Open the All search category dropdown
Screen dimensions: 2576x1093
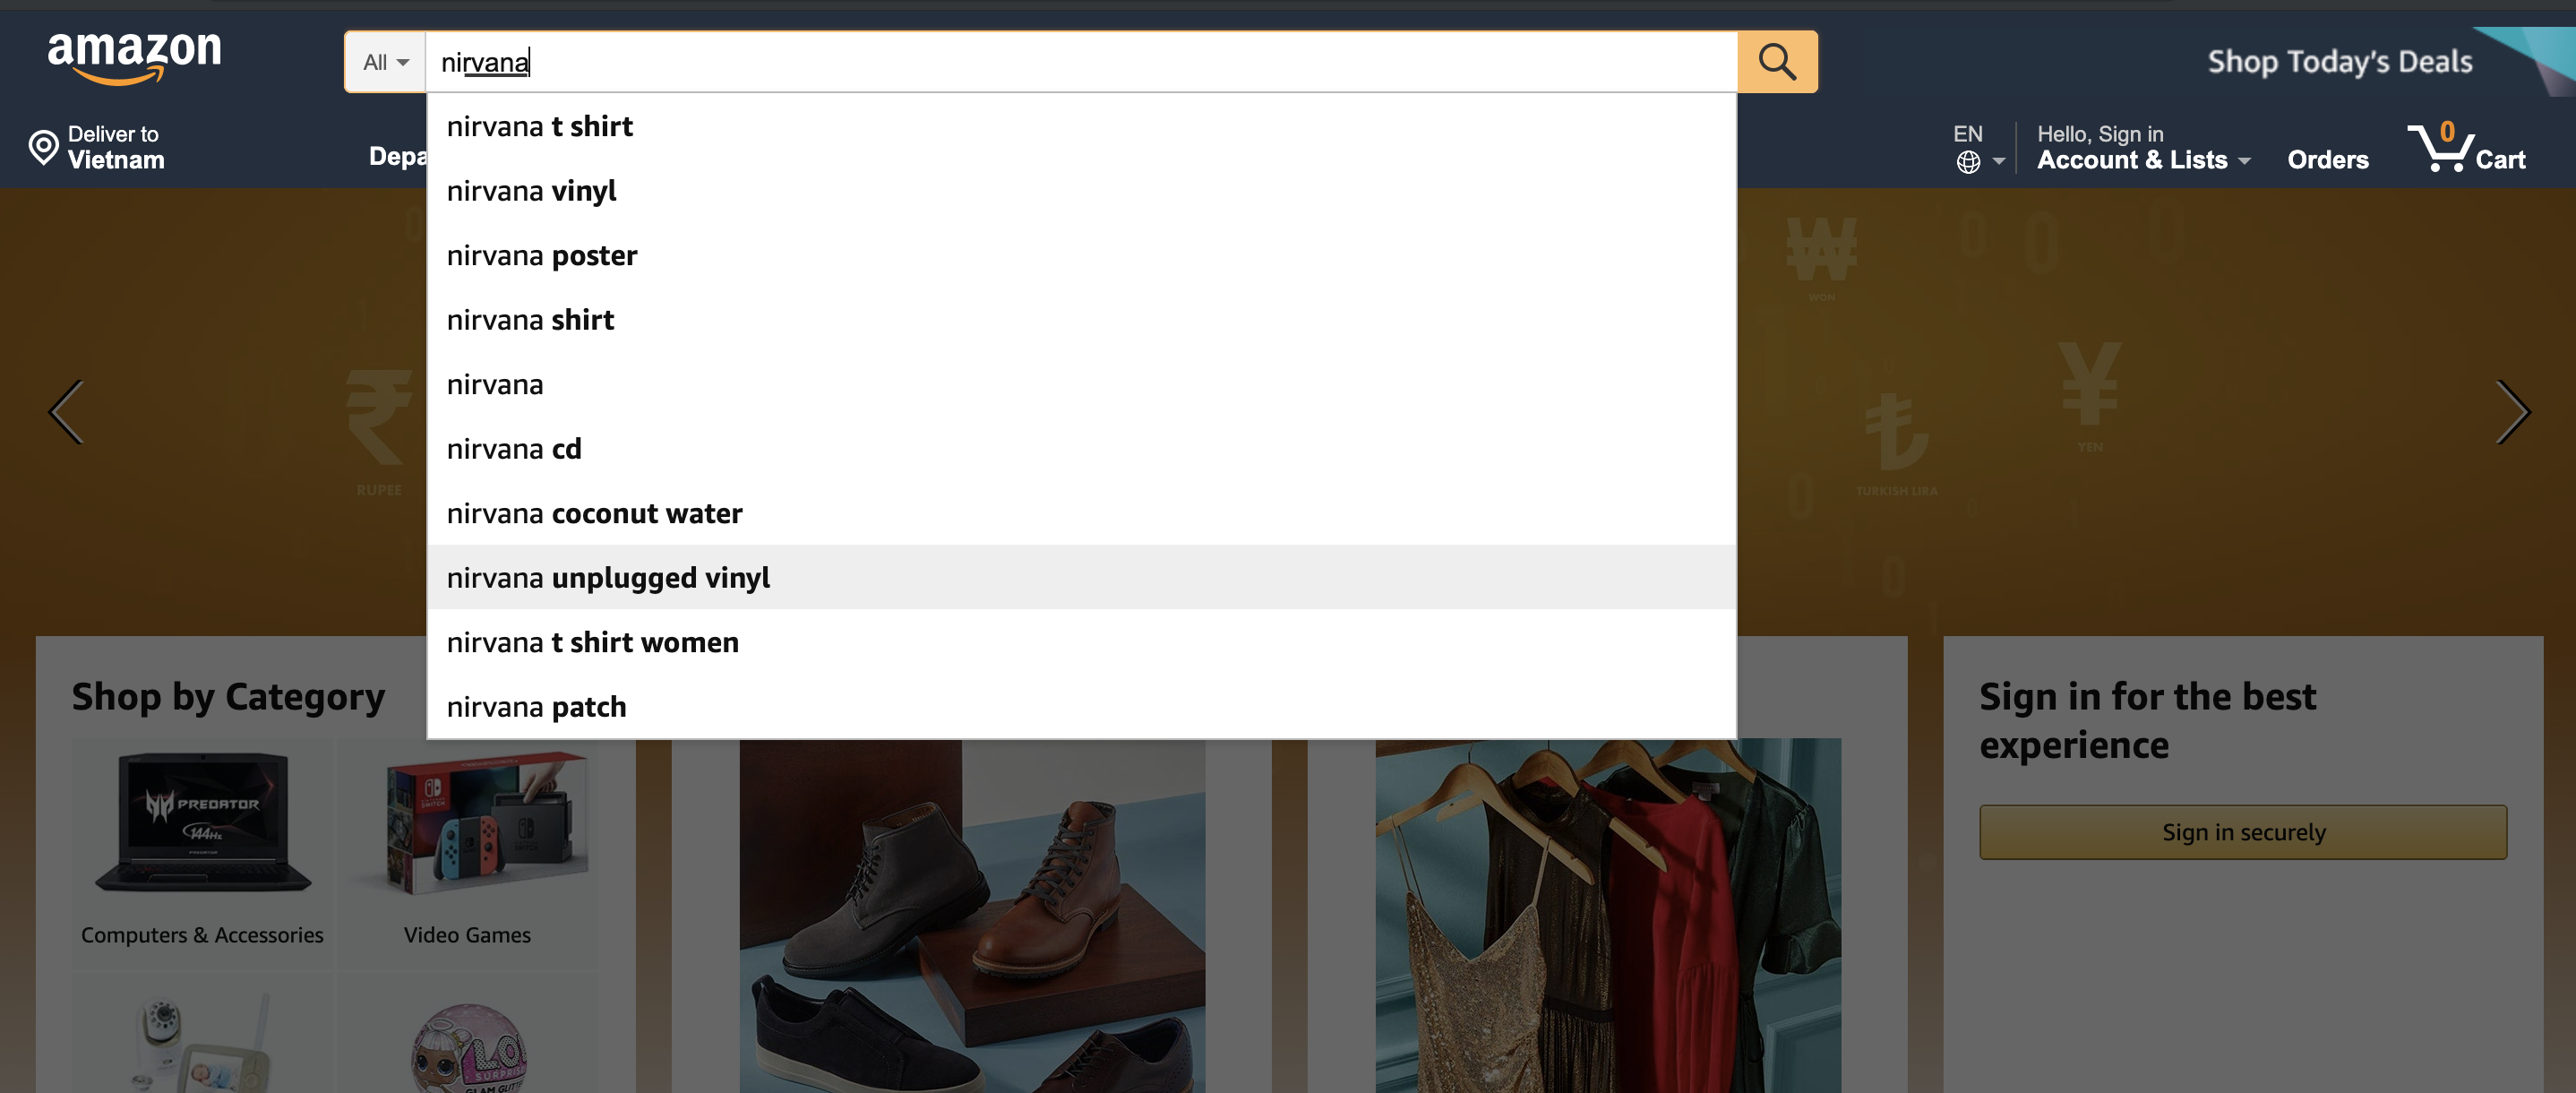point(385,62)
